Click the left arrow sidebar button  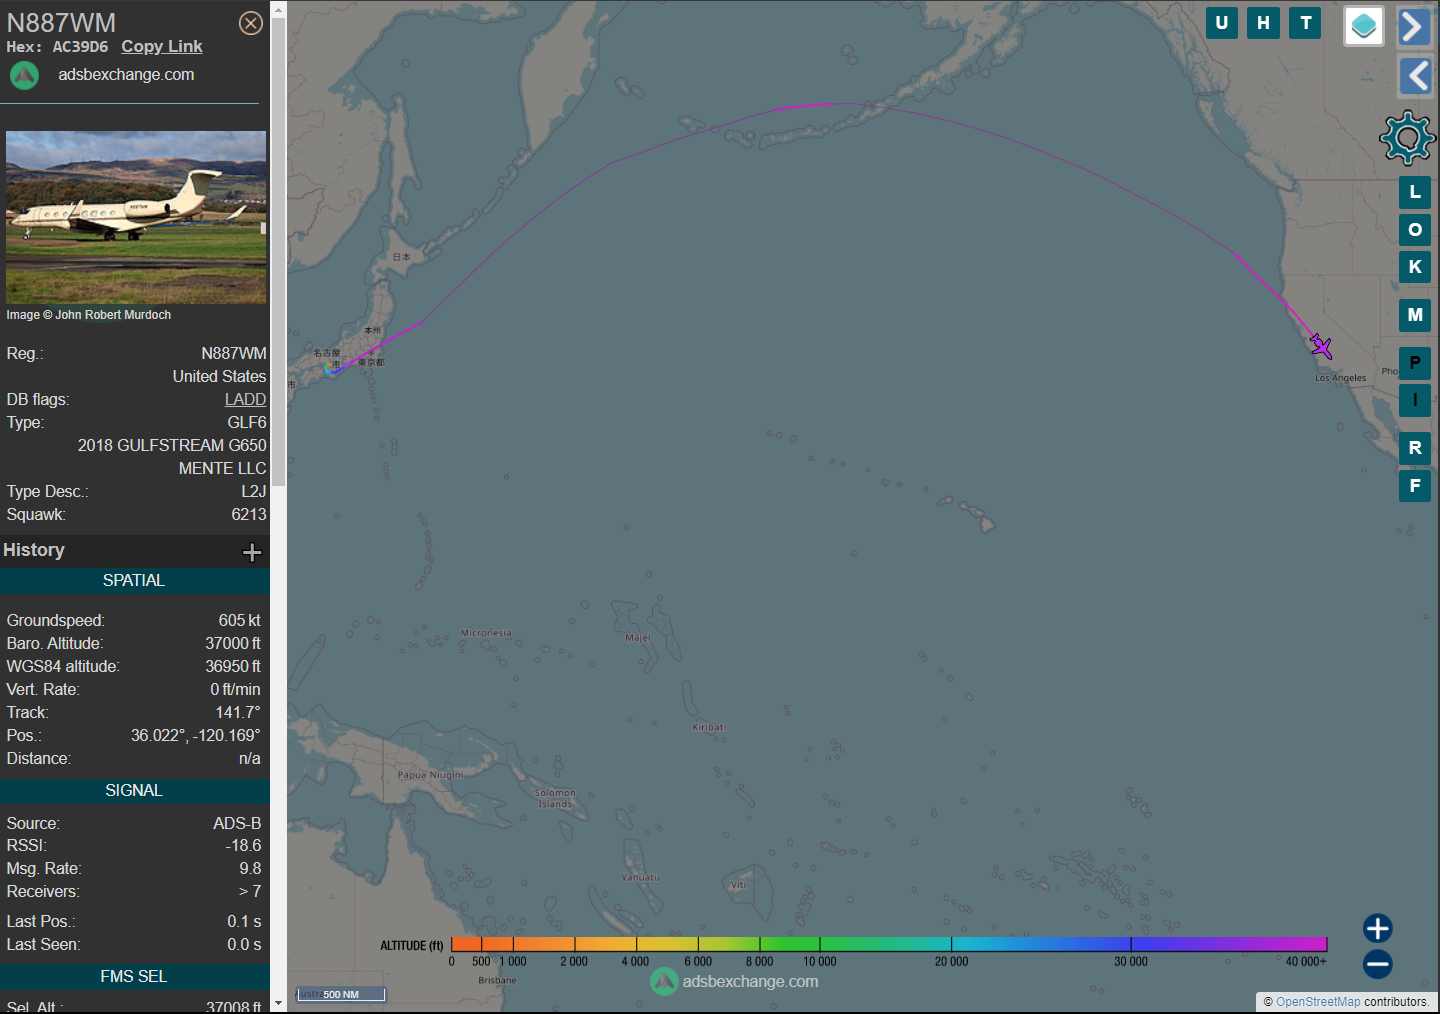coord(1414,75)
